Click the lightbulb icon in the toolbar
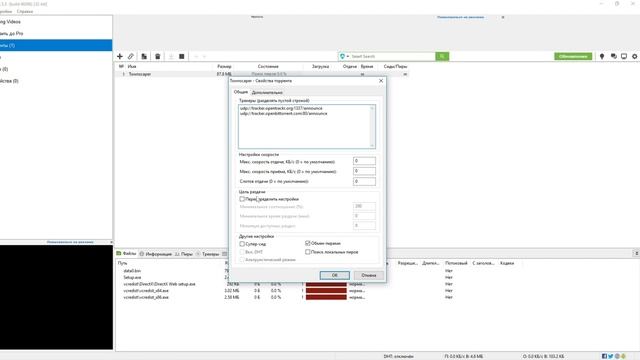The image size is (640, 360). tap(602, 56)
